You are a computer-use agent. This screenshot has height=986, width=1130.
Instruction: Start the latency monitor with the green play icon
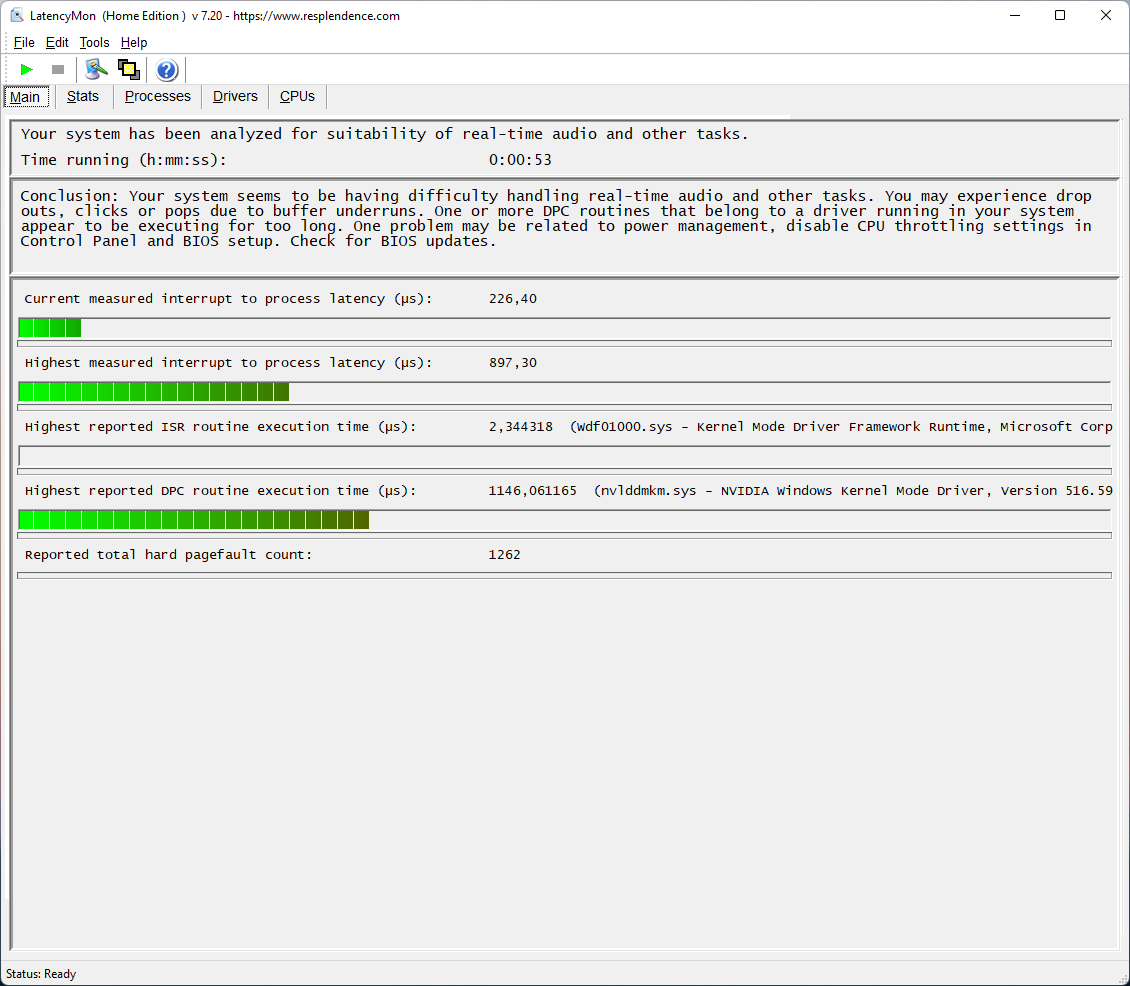point(27,70)
